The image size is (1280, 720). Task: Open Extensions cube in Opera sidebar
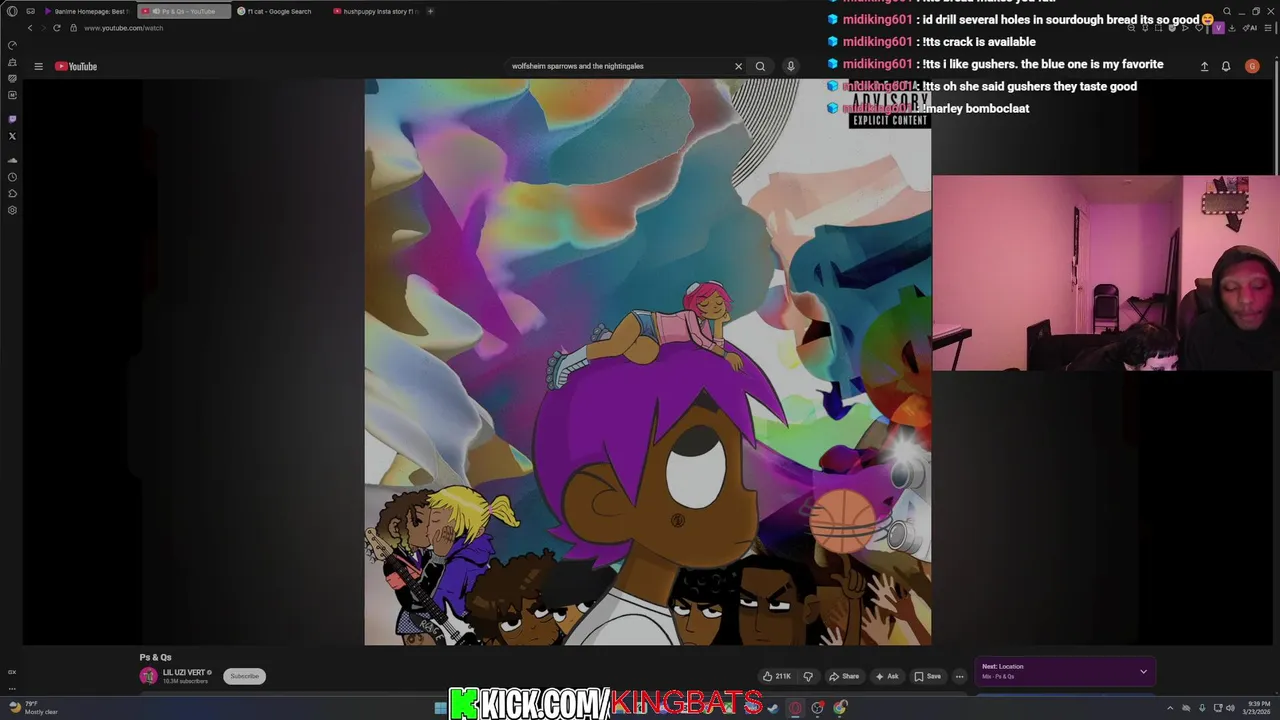click(x=12, y=194)
